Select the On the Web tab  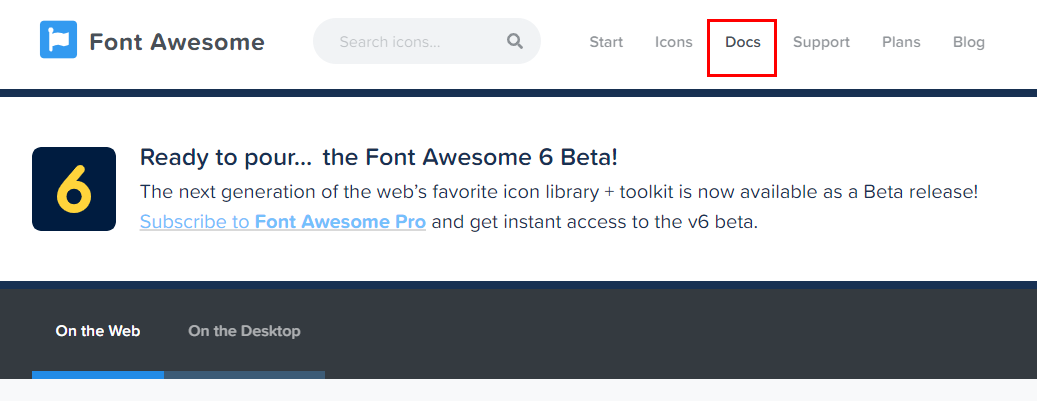[x=98, y=330]
